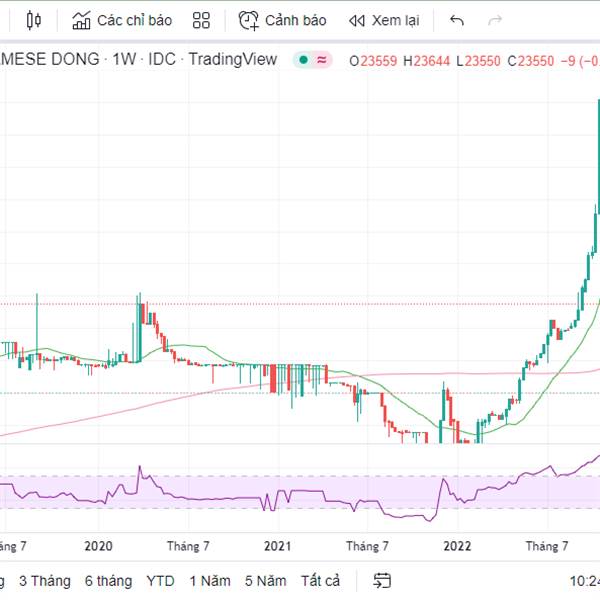The width and height of the screenshot is (600, 600).
Task: Click the L23550 low price value
Action: pos(478,61)
